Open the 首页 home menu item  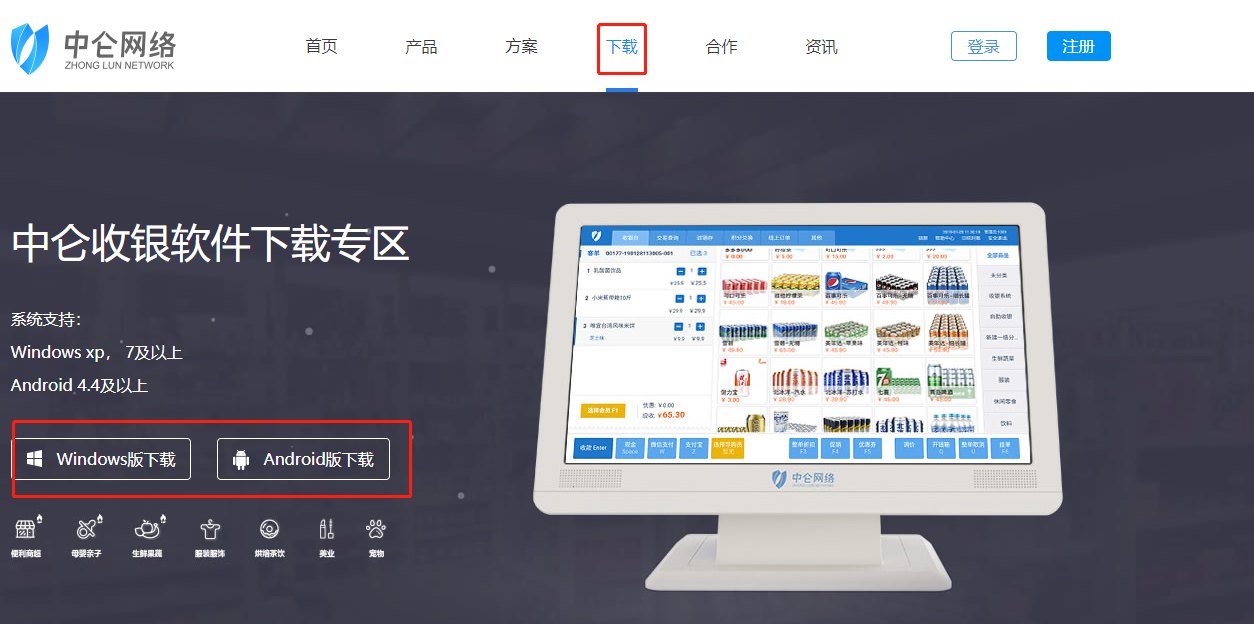[321, 46]
